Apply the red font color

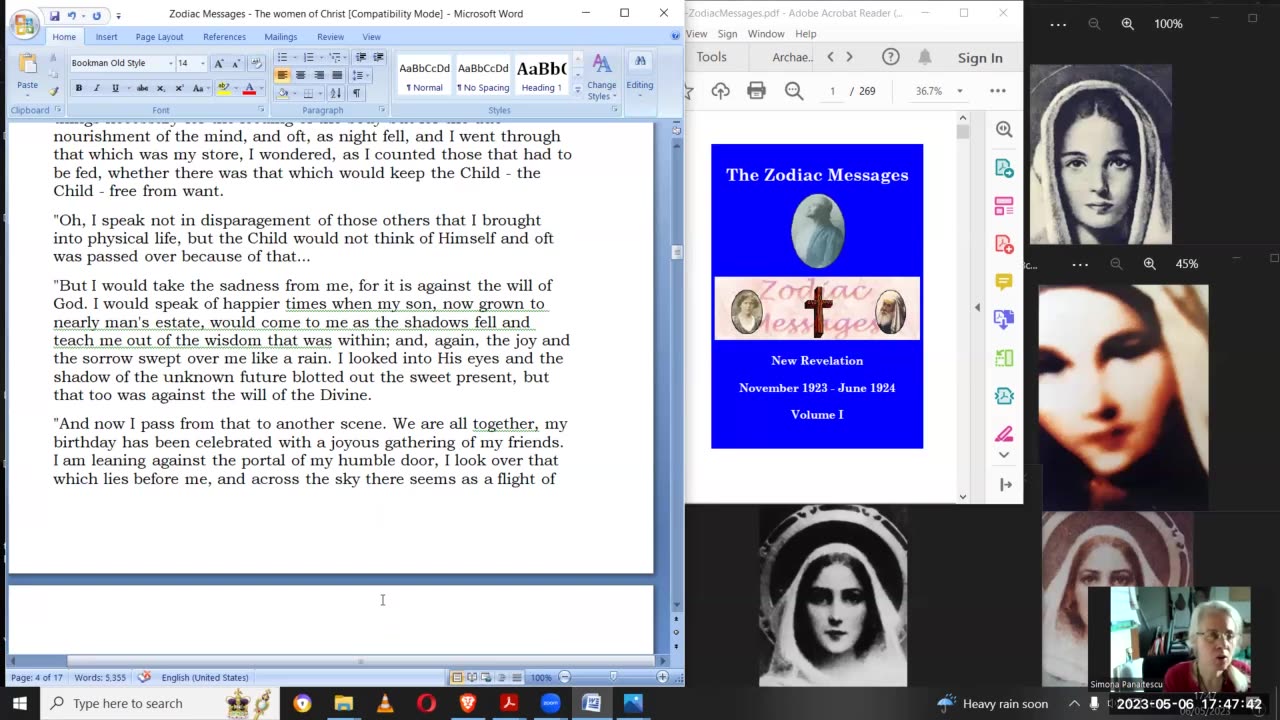click(x=249, y=88)
